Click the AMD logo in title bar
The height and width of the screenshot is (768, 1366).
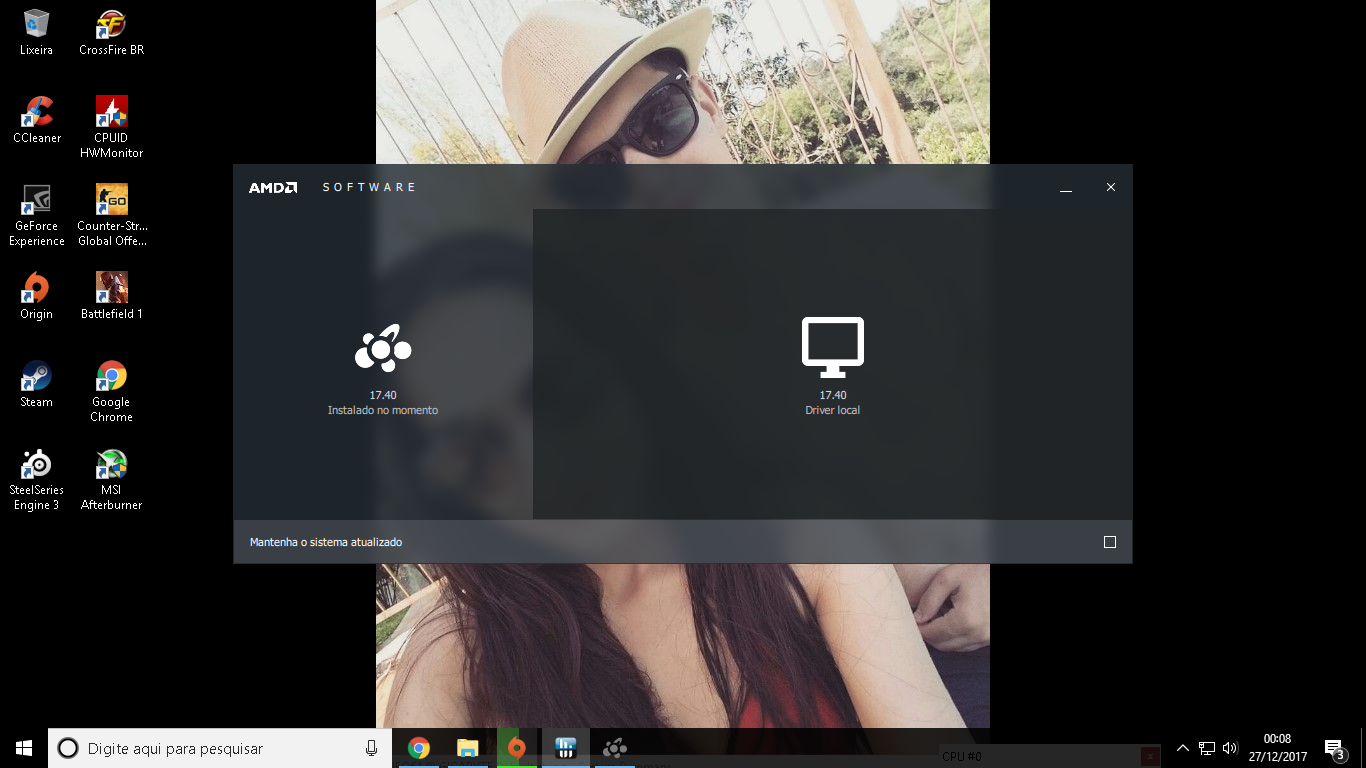273,187
